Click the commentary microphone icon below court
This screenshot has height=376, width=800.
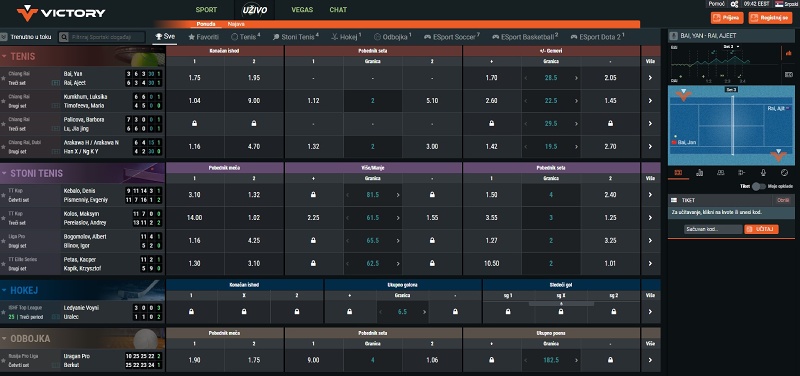(763, 172)
